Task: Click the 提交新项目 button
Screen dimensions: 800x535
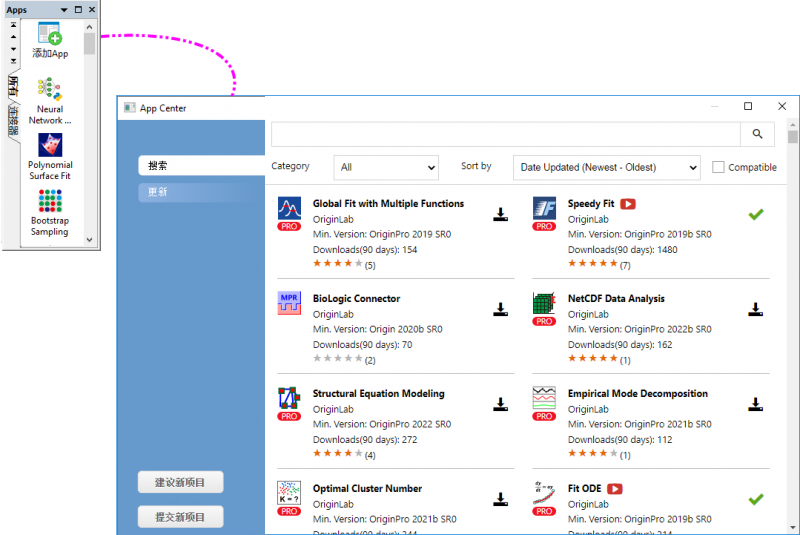Action: coord(180,517)
